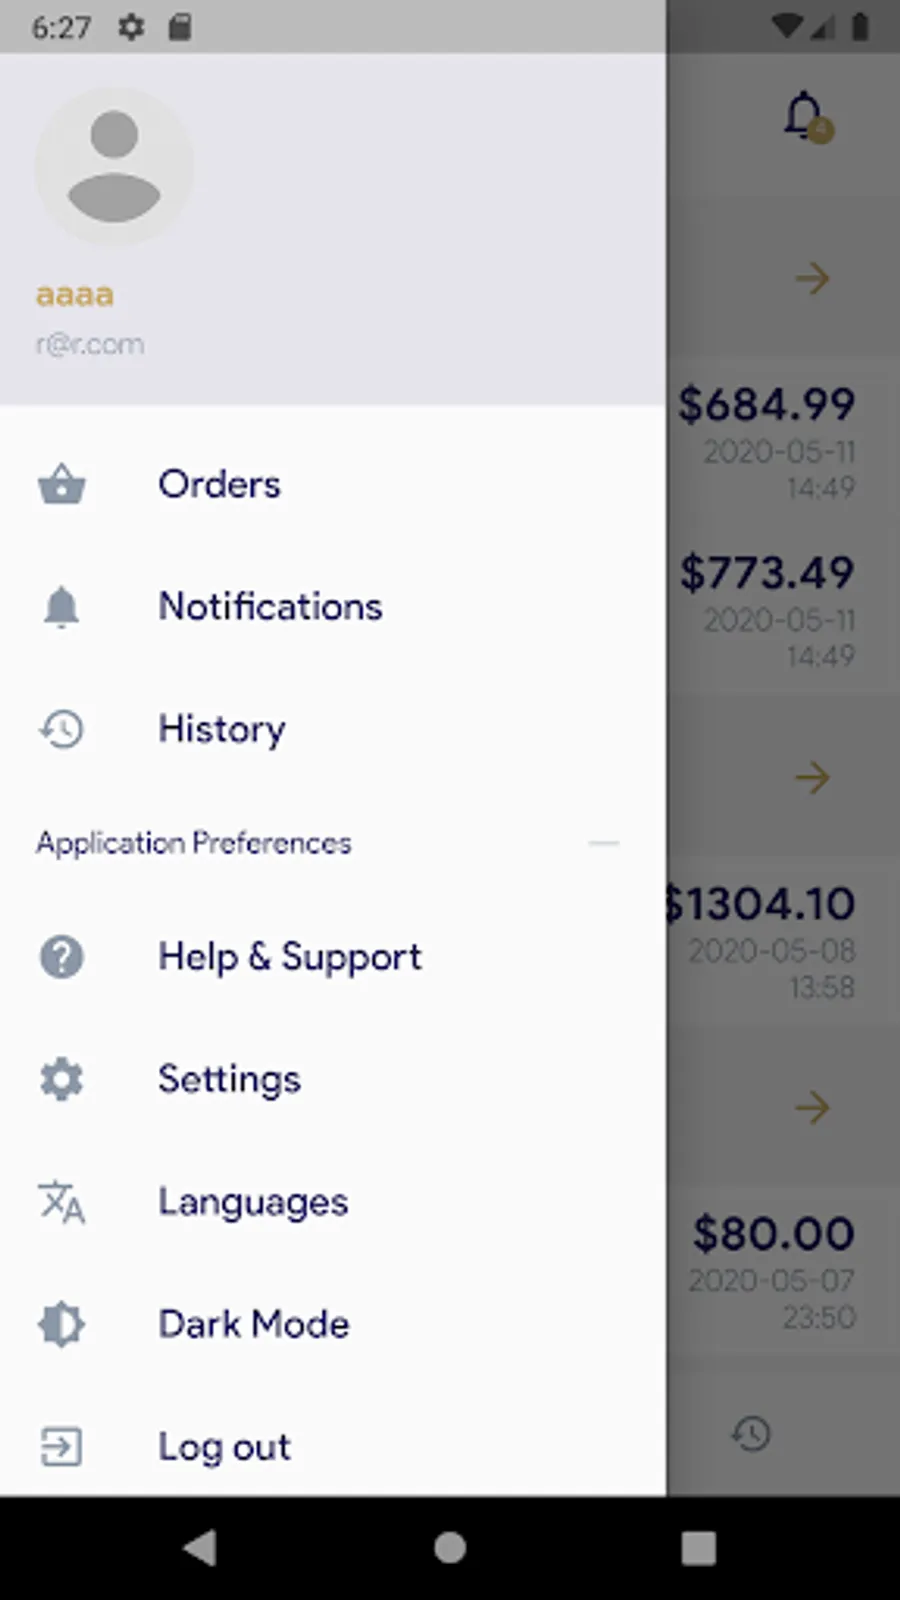This screenshot has width=900, height=1600.
Task: Open the Languages selection
Action: click(x=333, y=1202)
